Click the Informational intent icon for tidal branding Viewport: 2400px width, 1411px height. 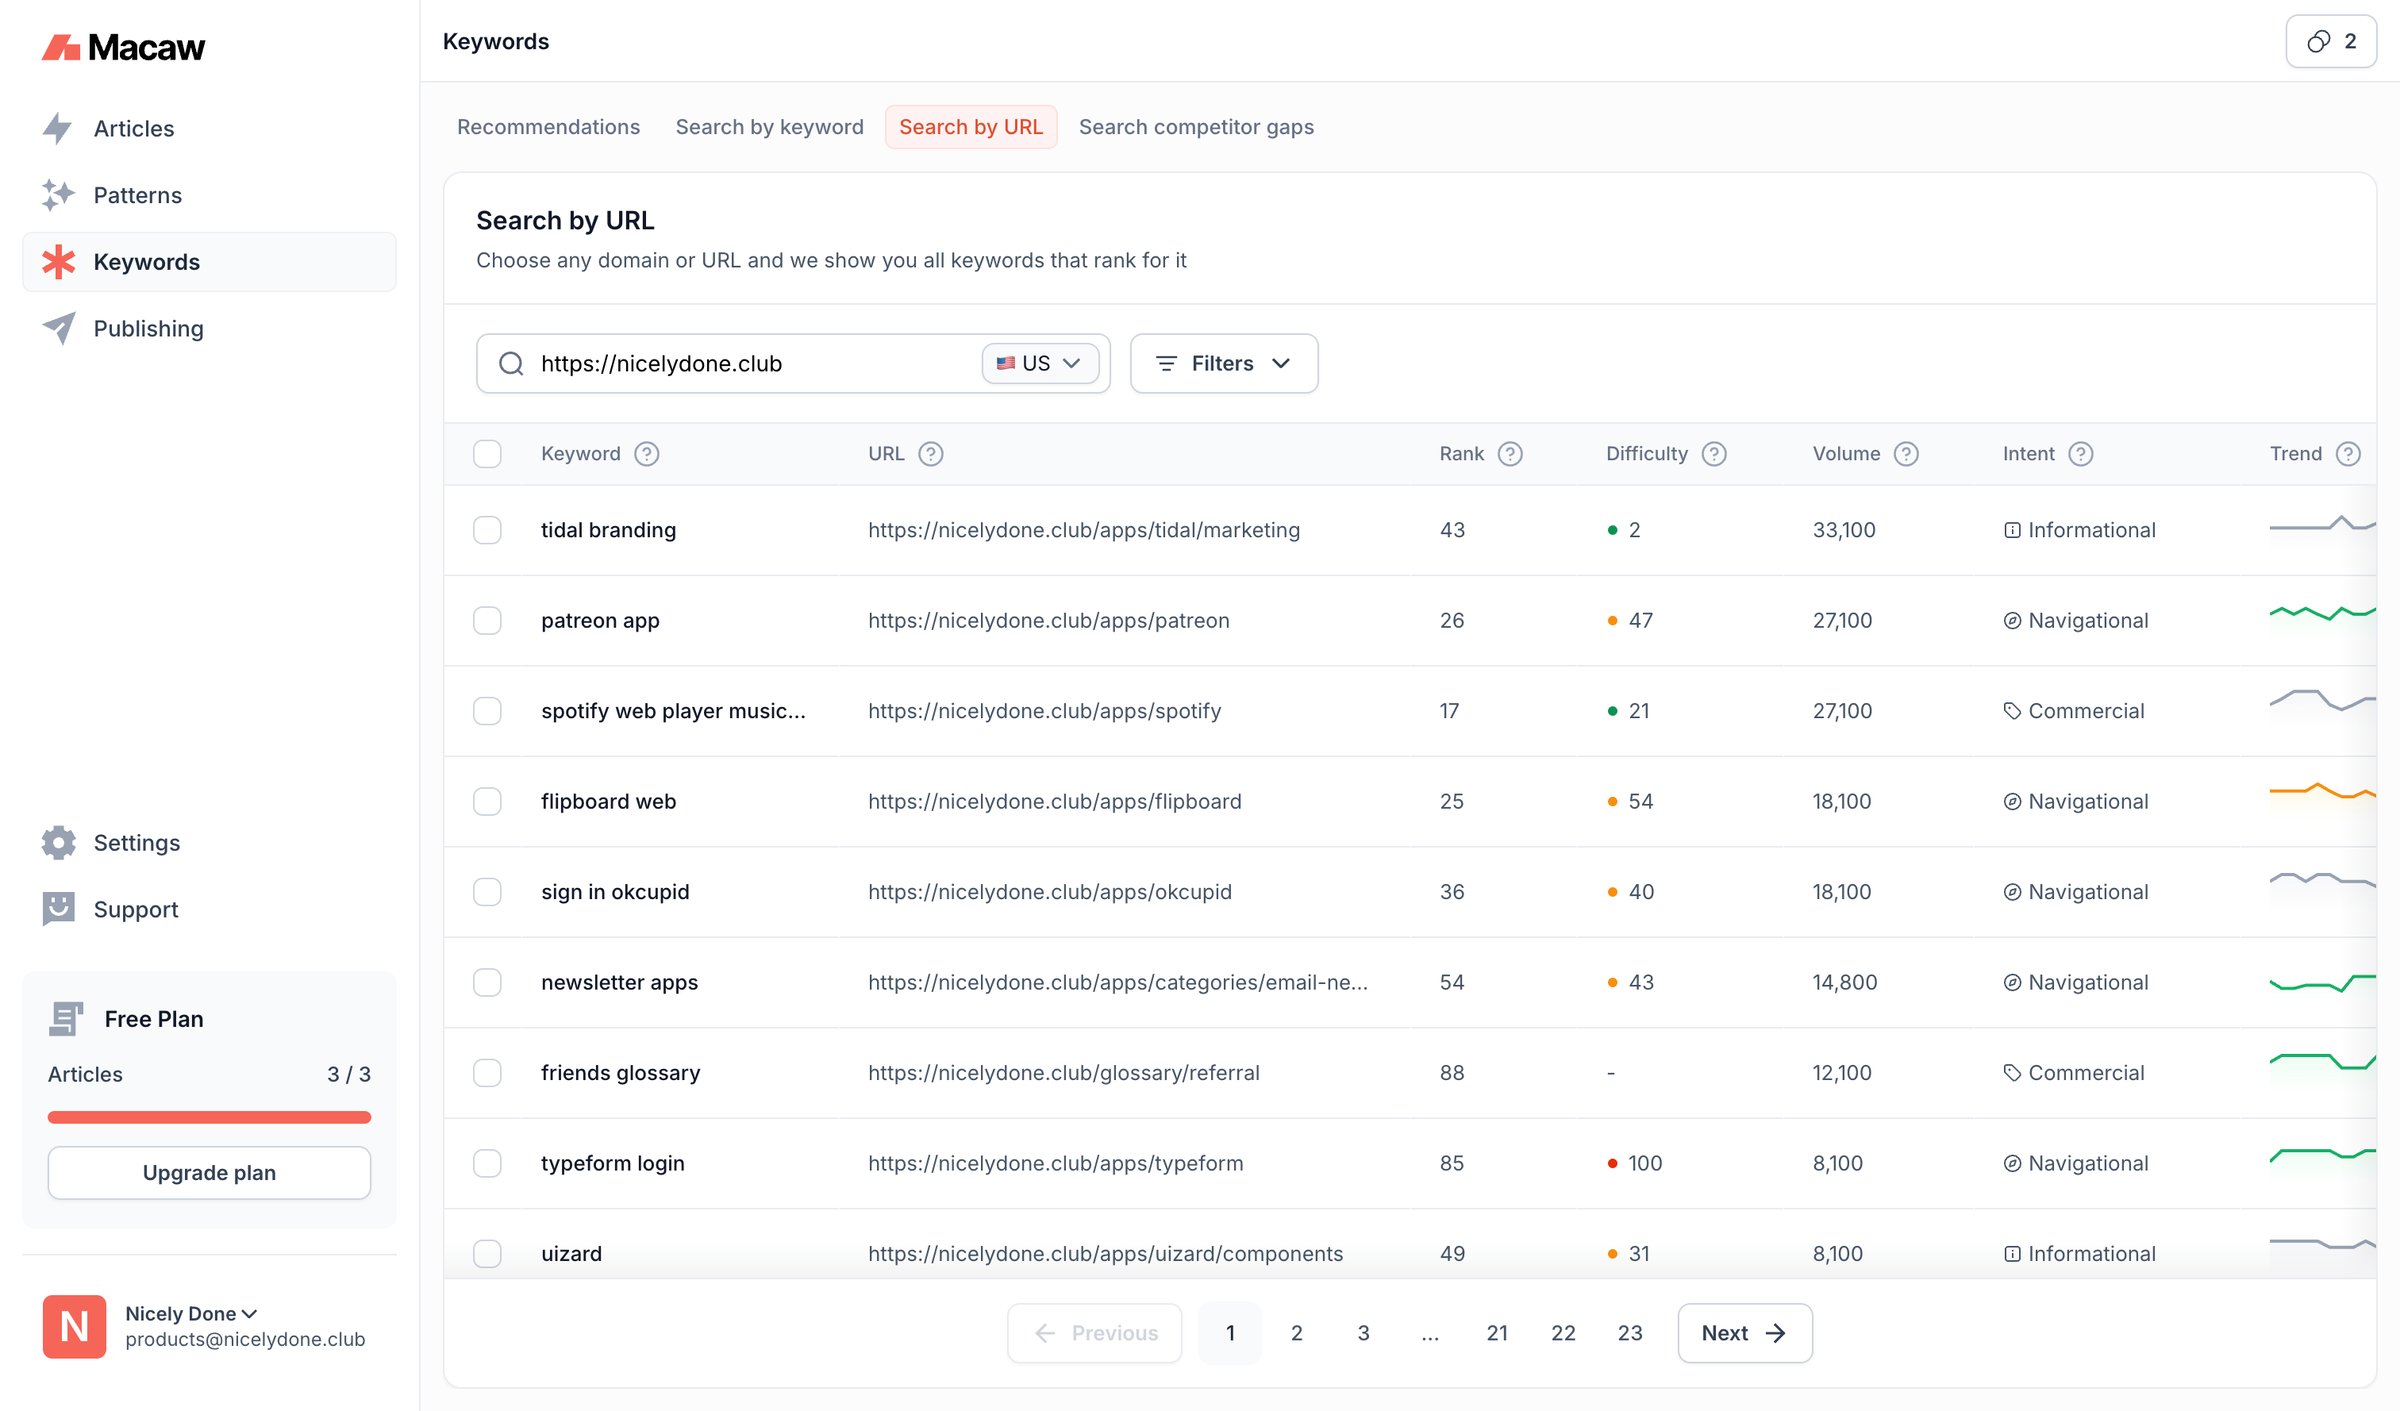2012,530
